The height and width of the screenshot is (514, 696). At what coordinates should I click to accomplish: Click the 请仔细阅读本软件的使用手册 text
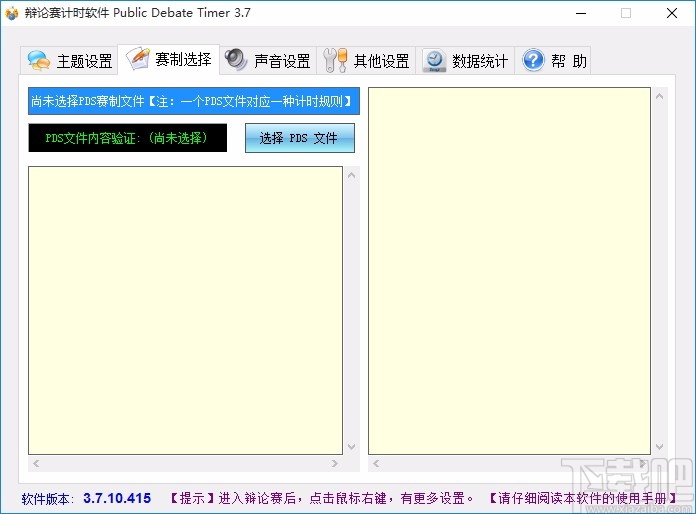583,498
